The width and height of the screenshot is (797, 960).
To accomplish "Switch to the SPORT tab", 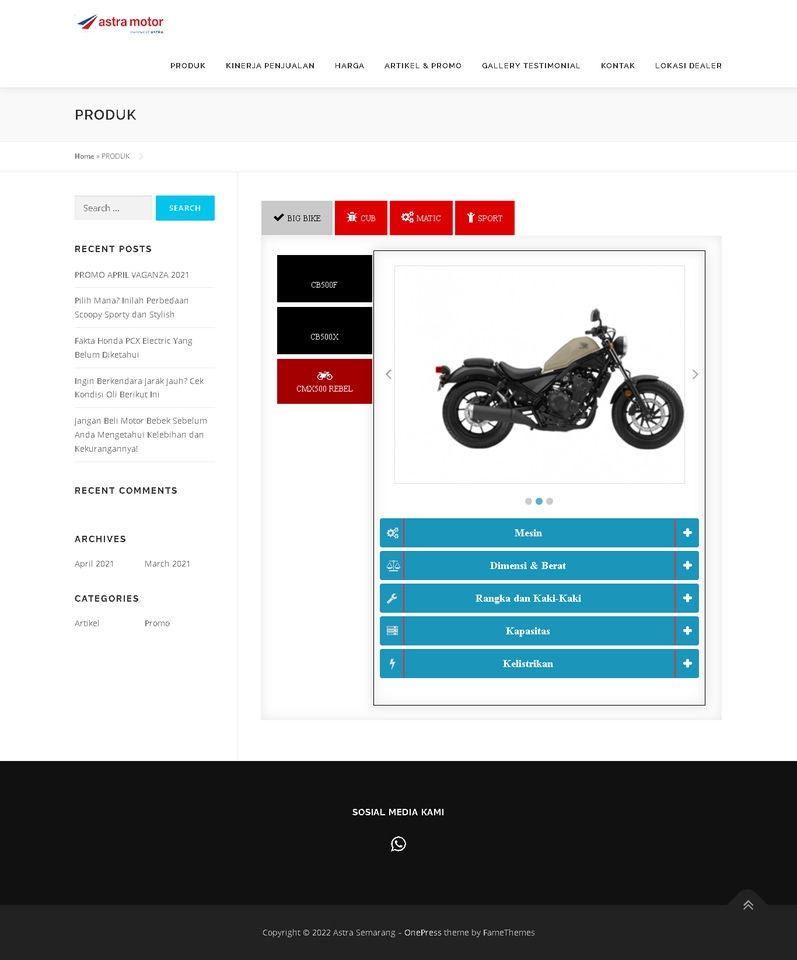I will tap(485, 218).
